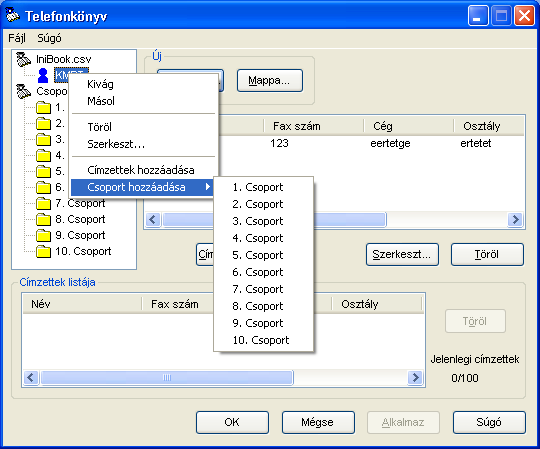
Task: Click the folder icon of 7. Csoport
Action: coord(43,203)
